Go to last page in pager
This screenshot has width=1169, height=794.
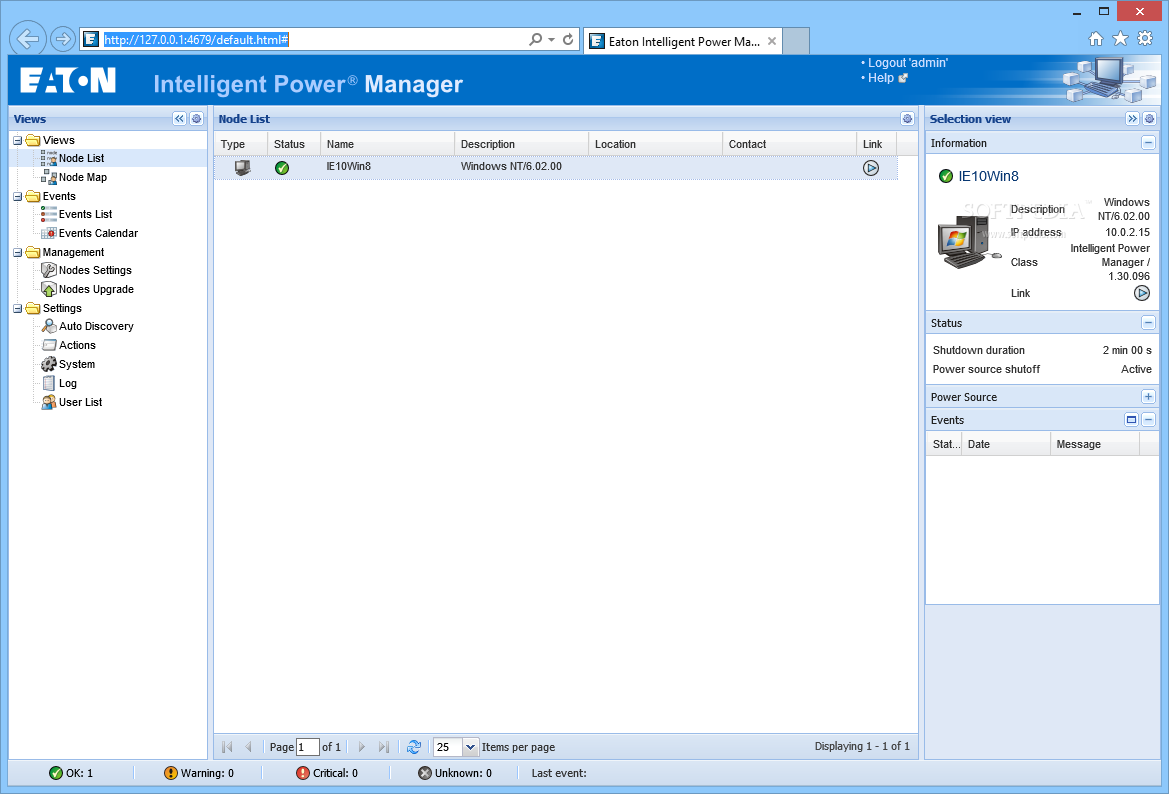(383, 746)
